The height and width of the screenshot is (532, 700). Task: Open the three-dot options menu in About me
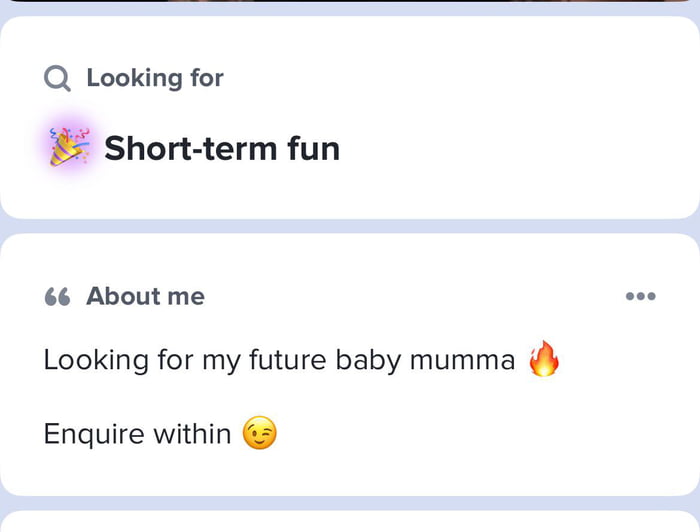coord(640,296)
